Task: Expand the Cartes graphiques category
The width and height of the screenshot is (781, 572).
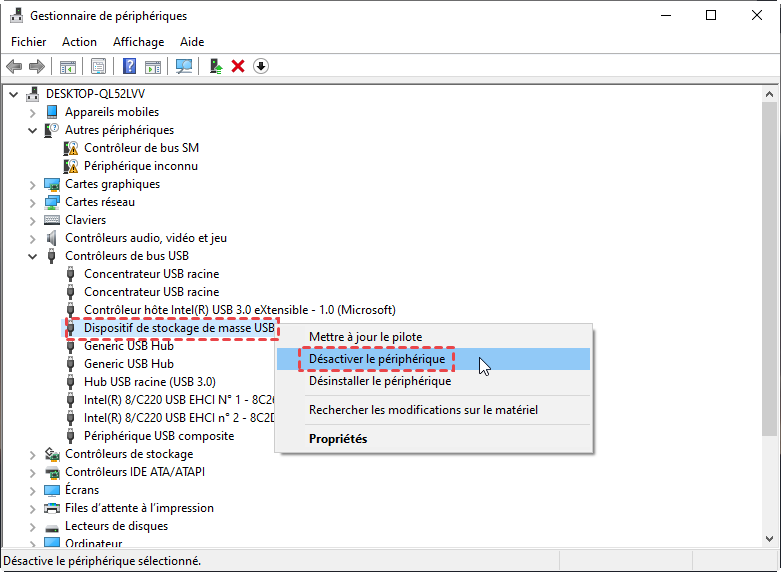Action: click(33, 185)
